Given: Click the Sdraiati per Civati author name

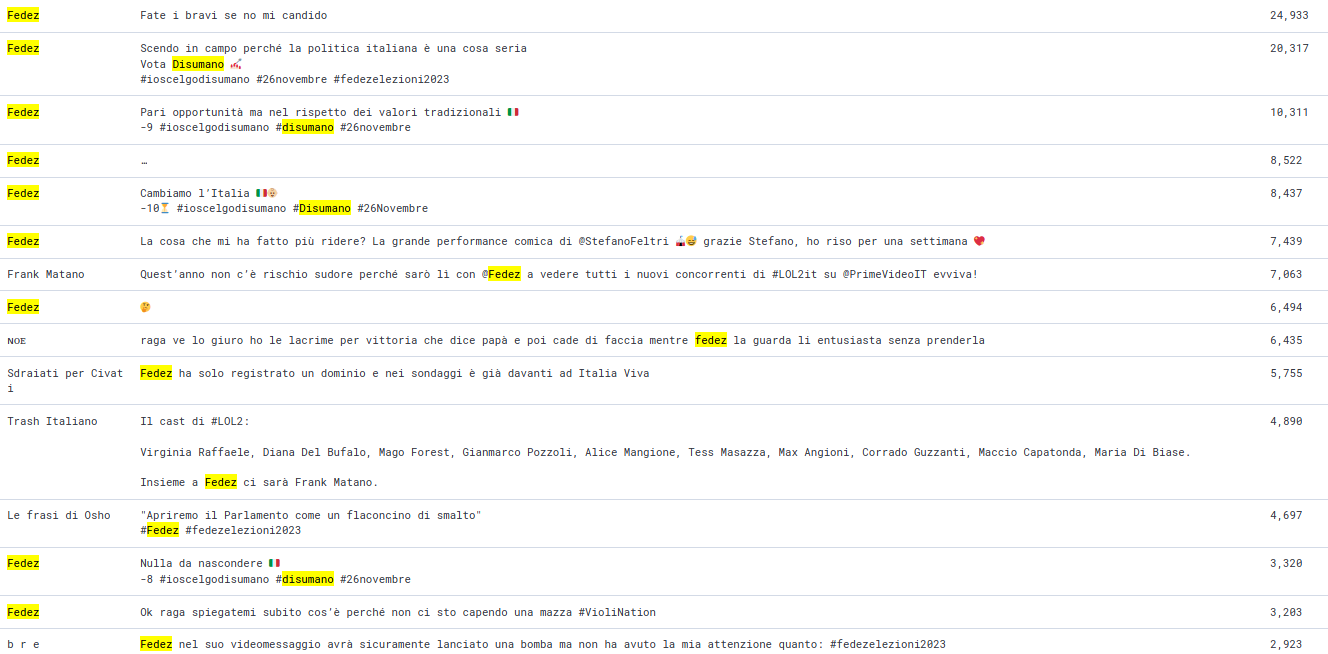Looking at the screenshot, I should 65,374.
